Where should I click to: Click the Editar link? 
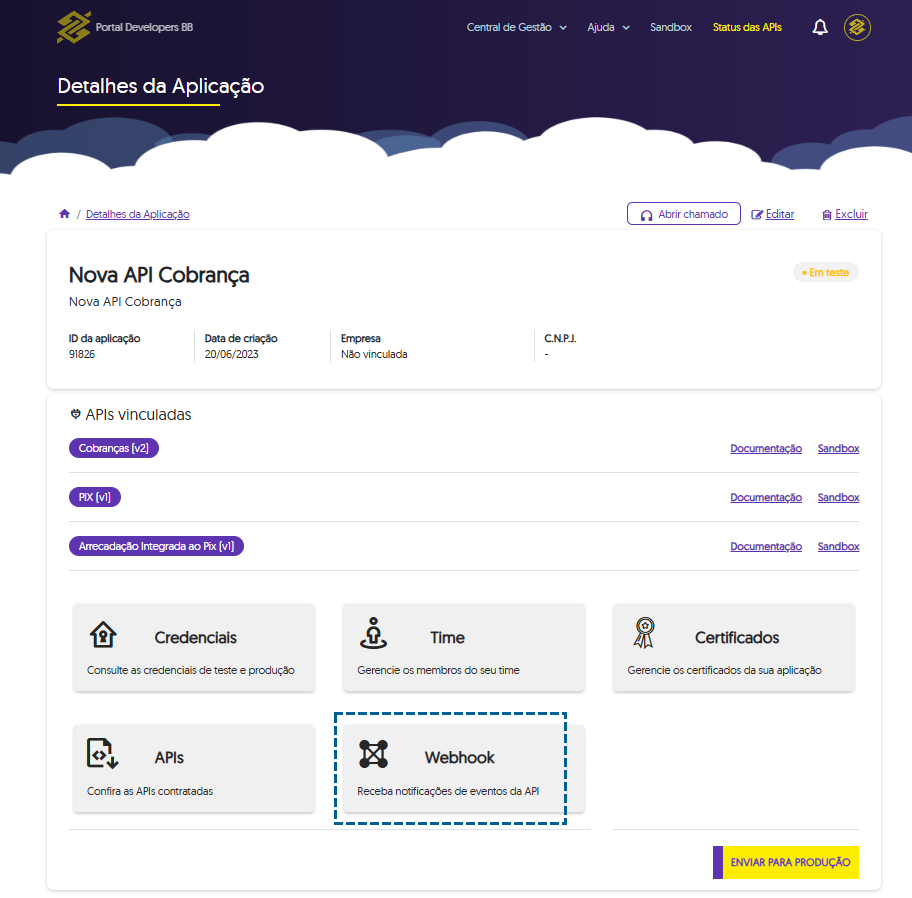[779, 214]
